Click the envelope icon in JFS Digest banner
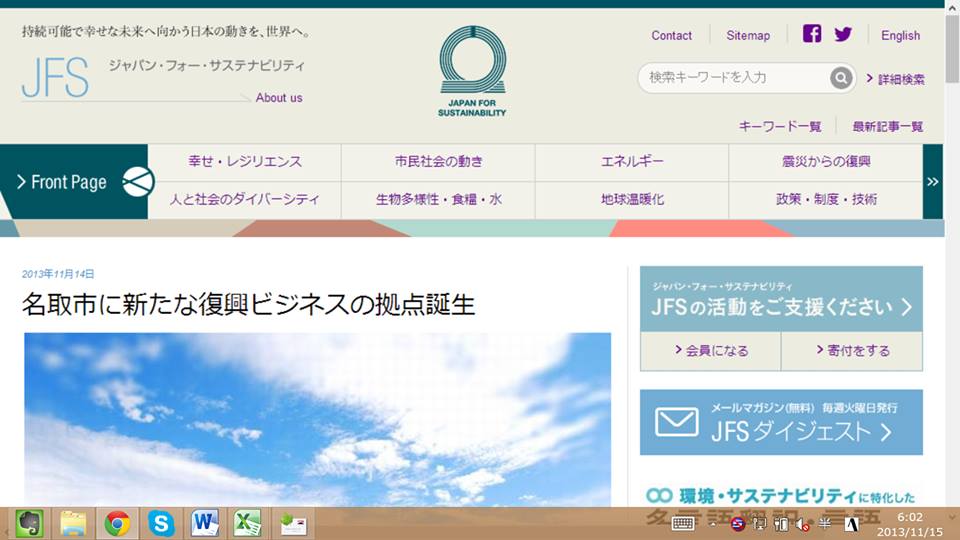The height and width of the screenshot is (540, 960). 676,422
